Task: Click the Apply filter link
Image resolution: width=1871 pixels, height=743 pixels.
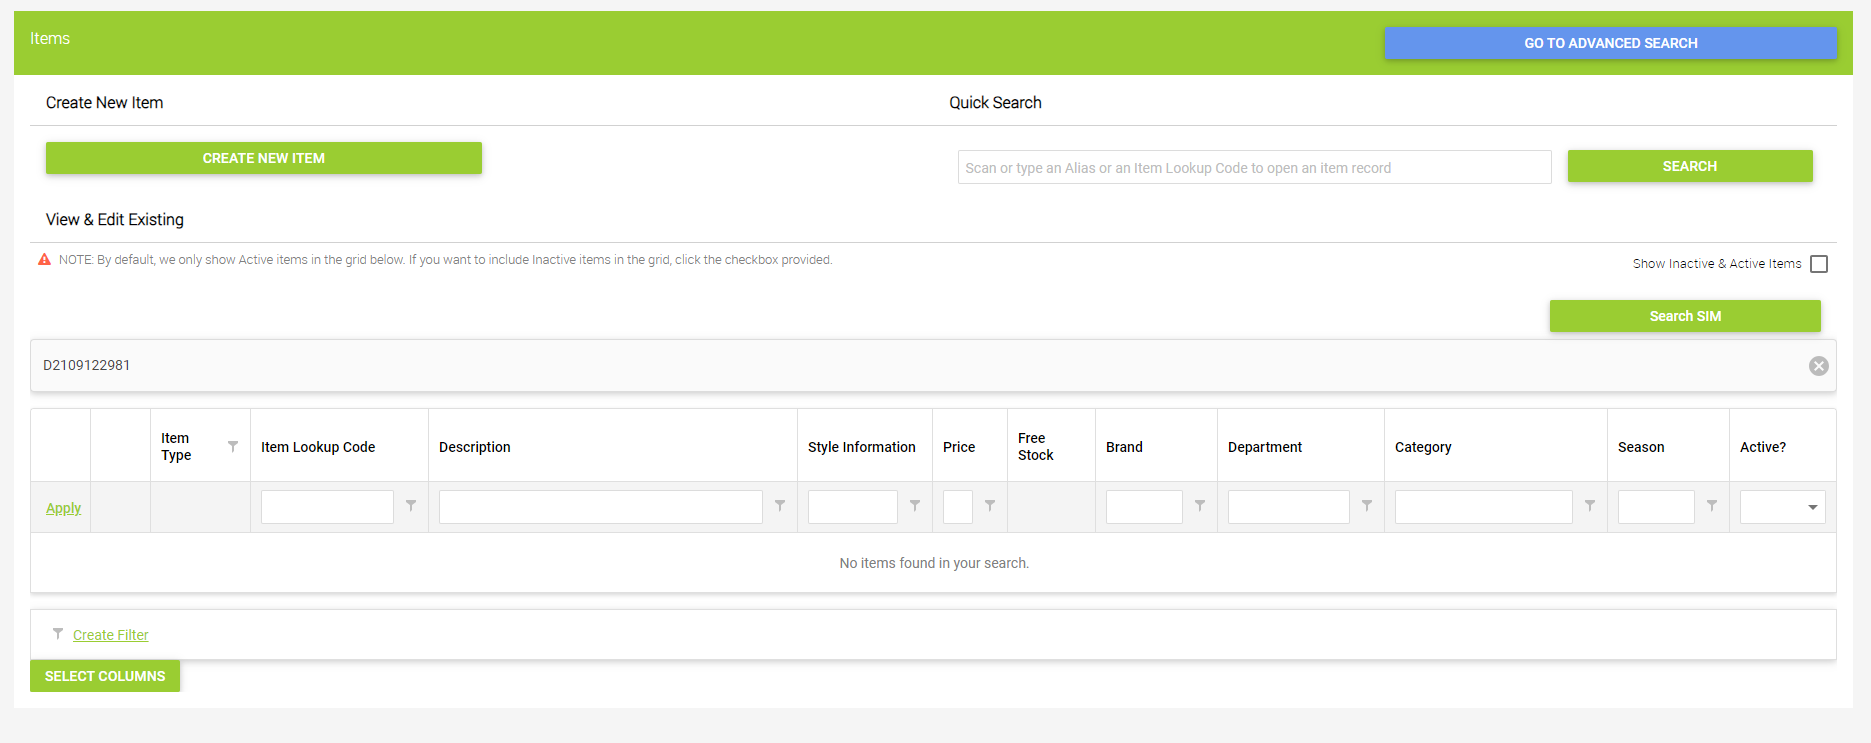Action: tap(63, 508)
